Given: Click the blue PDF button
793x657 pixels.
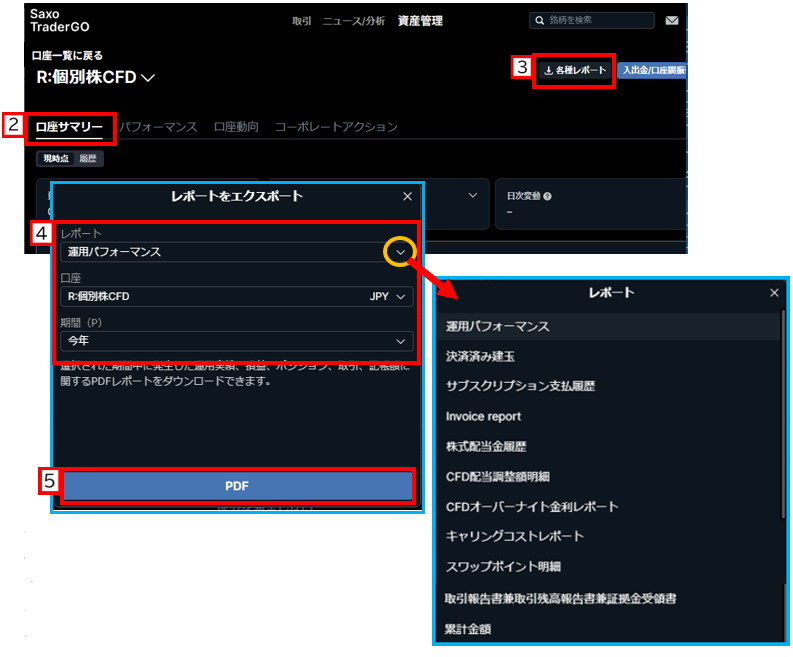Looking at the screenshot, I should tap(237, 486).
